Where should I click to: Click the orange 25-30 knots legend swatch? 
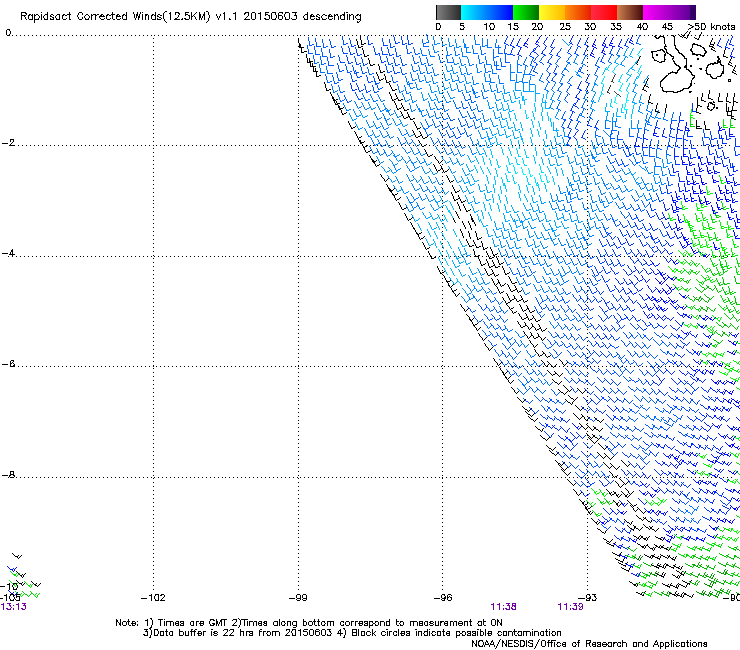578,12
